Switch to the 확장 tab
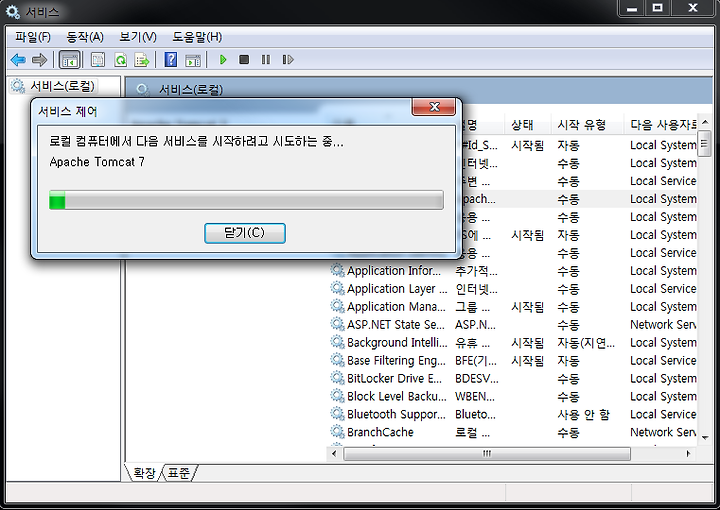Viewport: 720px width, 510px height. pos(144,473)
